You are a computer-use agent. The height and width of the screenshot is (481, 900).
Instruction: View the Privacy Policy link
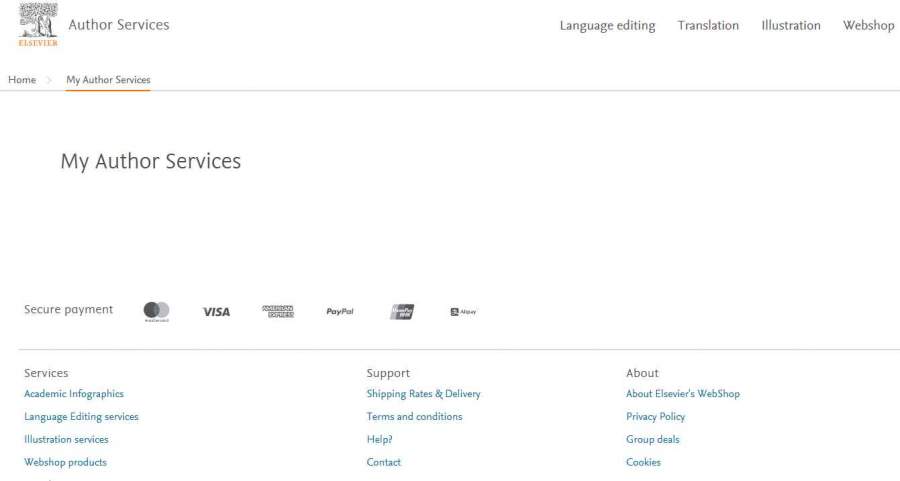coord(655,417)
